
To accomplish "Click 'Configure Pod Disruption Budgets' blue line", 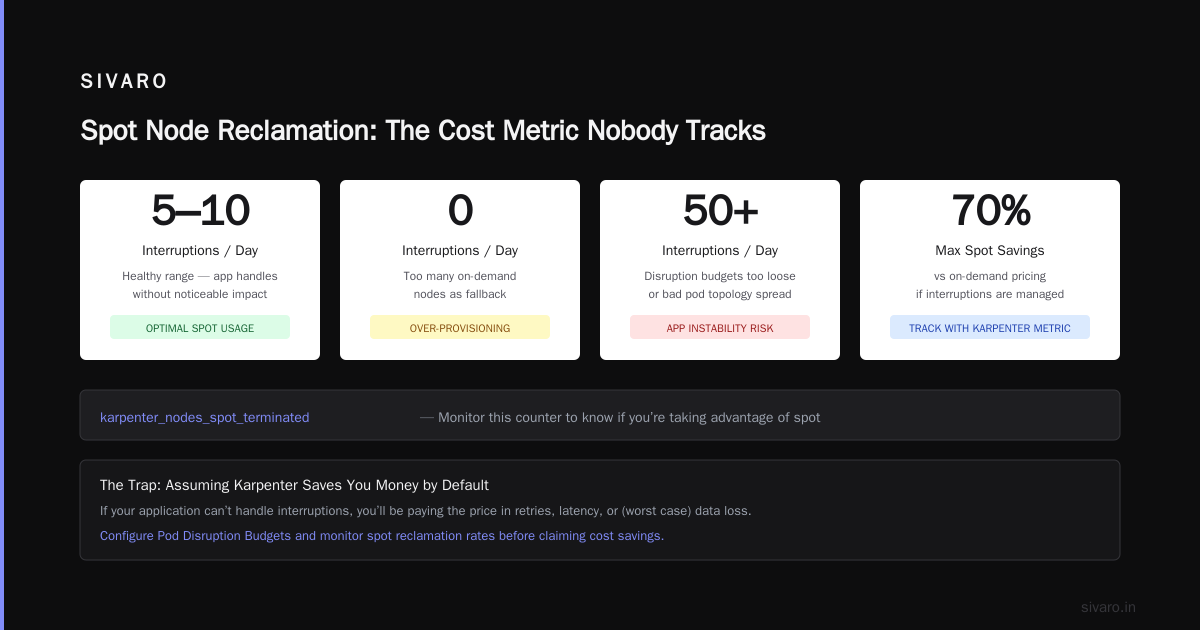I will [382, 536].
